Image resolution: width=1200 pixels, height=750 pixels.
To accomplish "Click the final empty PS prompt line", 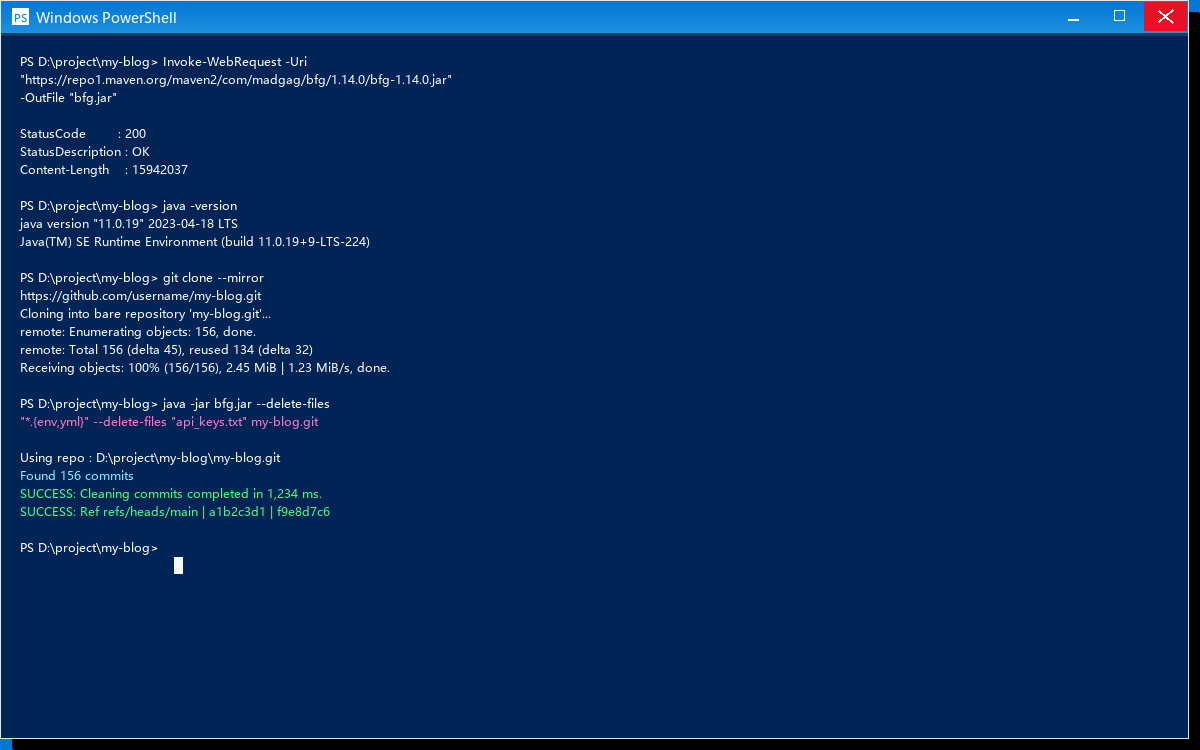I will 89,548.
